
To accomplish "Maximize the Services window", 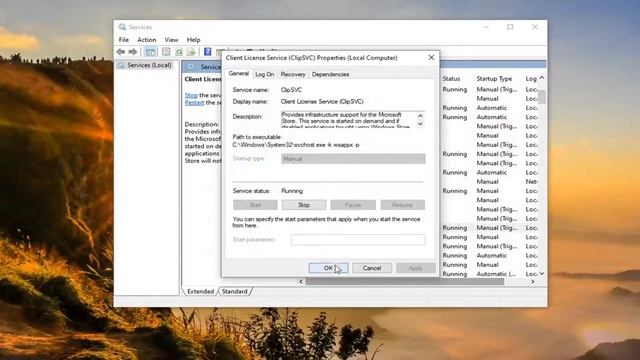I will pyautogui.click(x=510, y=27).
